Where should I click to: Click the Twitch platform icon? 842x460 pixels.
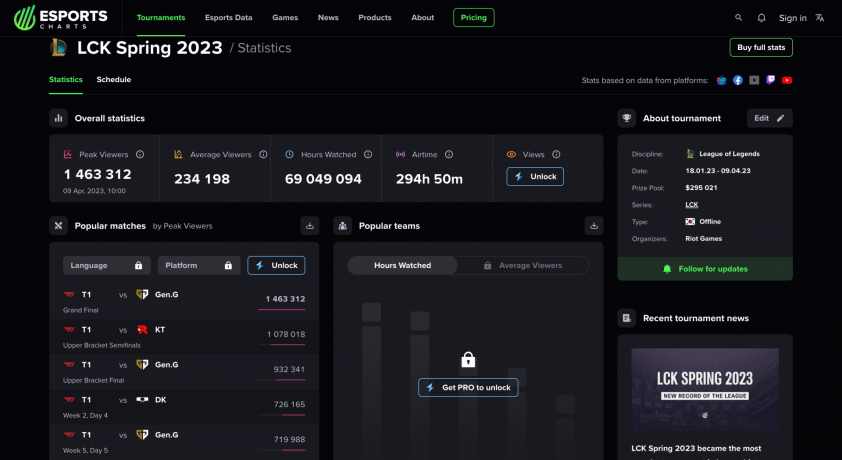click(771, 80)
